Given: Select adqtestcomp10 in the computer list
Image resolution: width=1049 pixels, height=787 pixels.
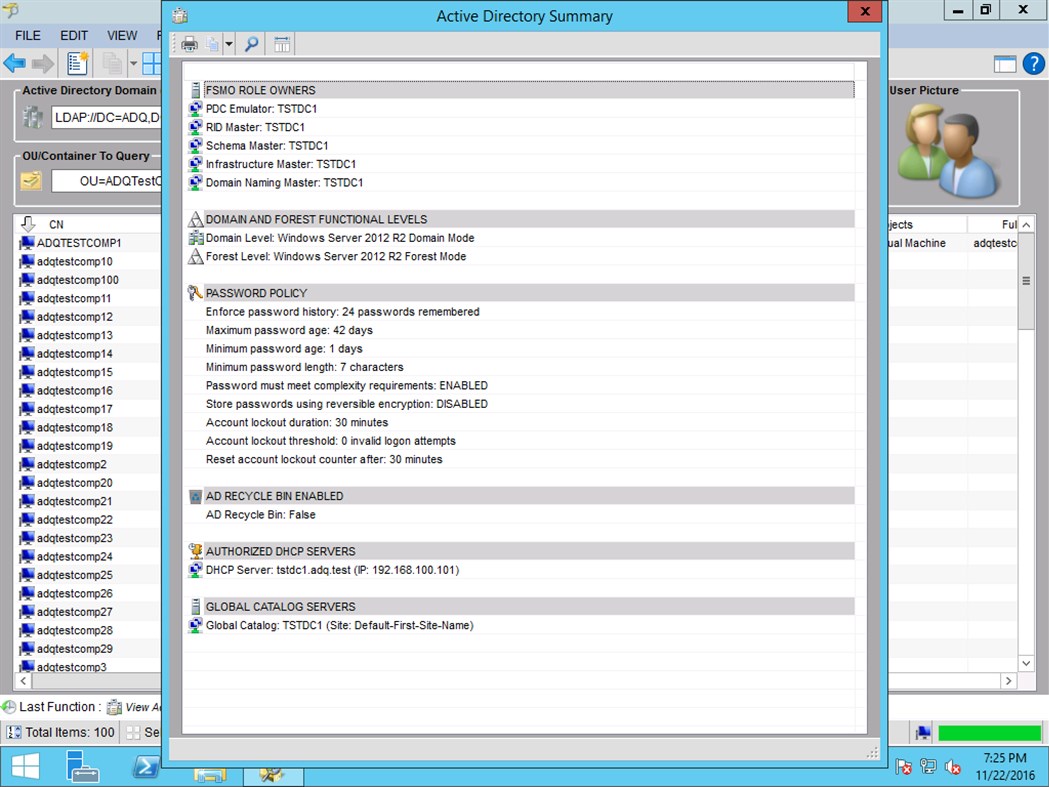Looking at the screenshot, I should (x=74, y=262).
